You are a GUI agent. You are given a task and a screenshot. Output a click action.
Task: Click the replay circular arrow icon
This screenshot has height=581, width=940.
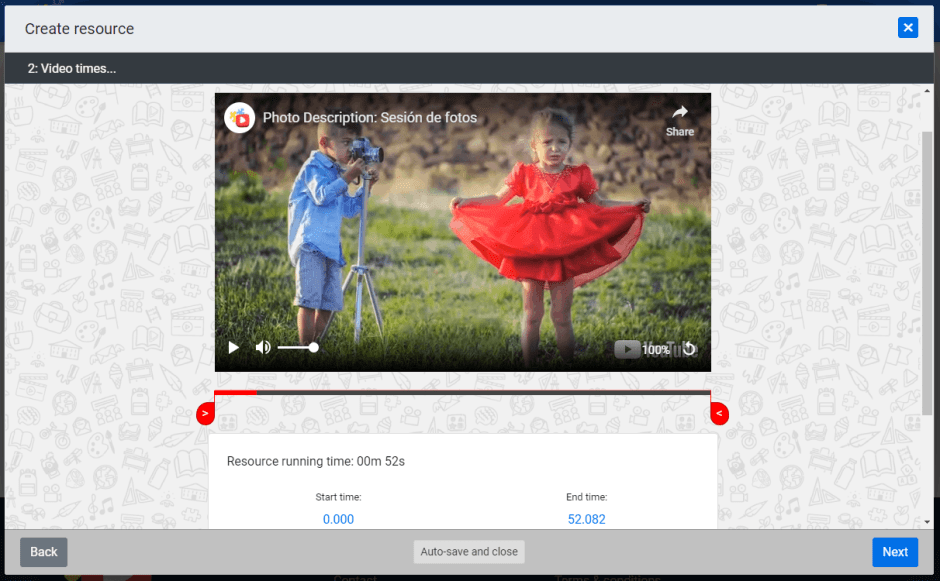tap(689, 349)
